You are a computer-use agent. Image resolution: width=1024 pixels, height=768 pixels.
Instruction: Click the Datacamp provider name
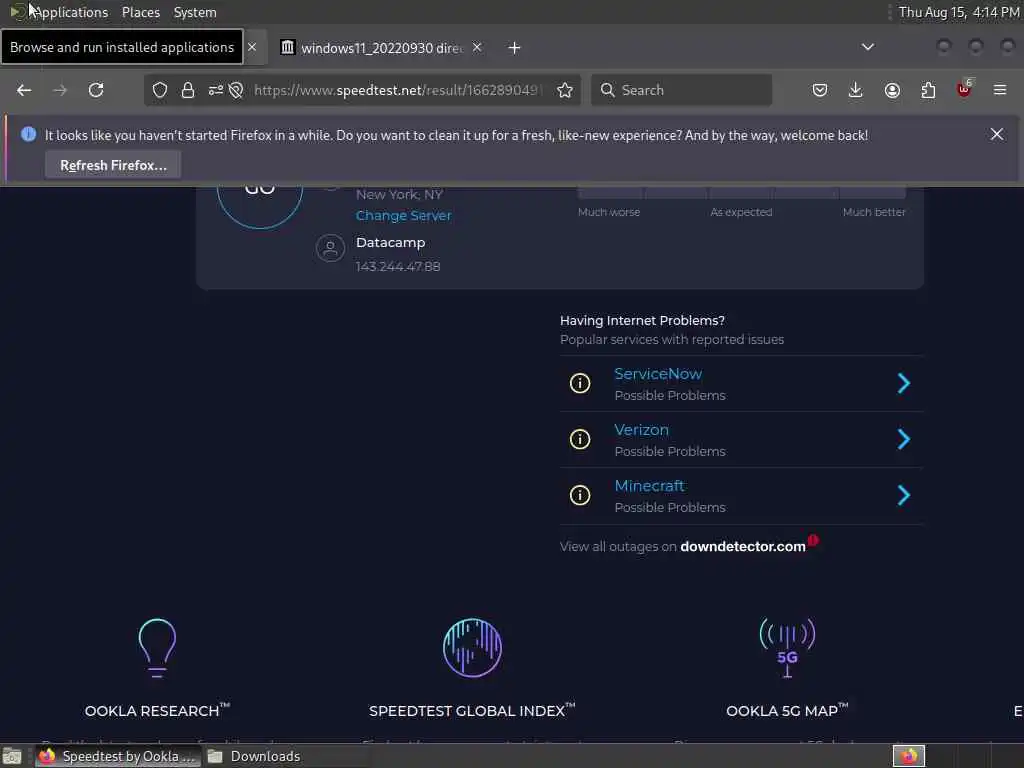click(x=391, y=242)
